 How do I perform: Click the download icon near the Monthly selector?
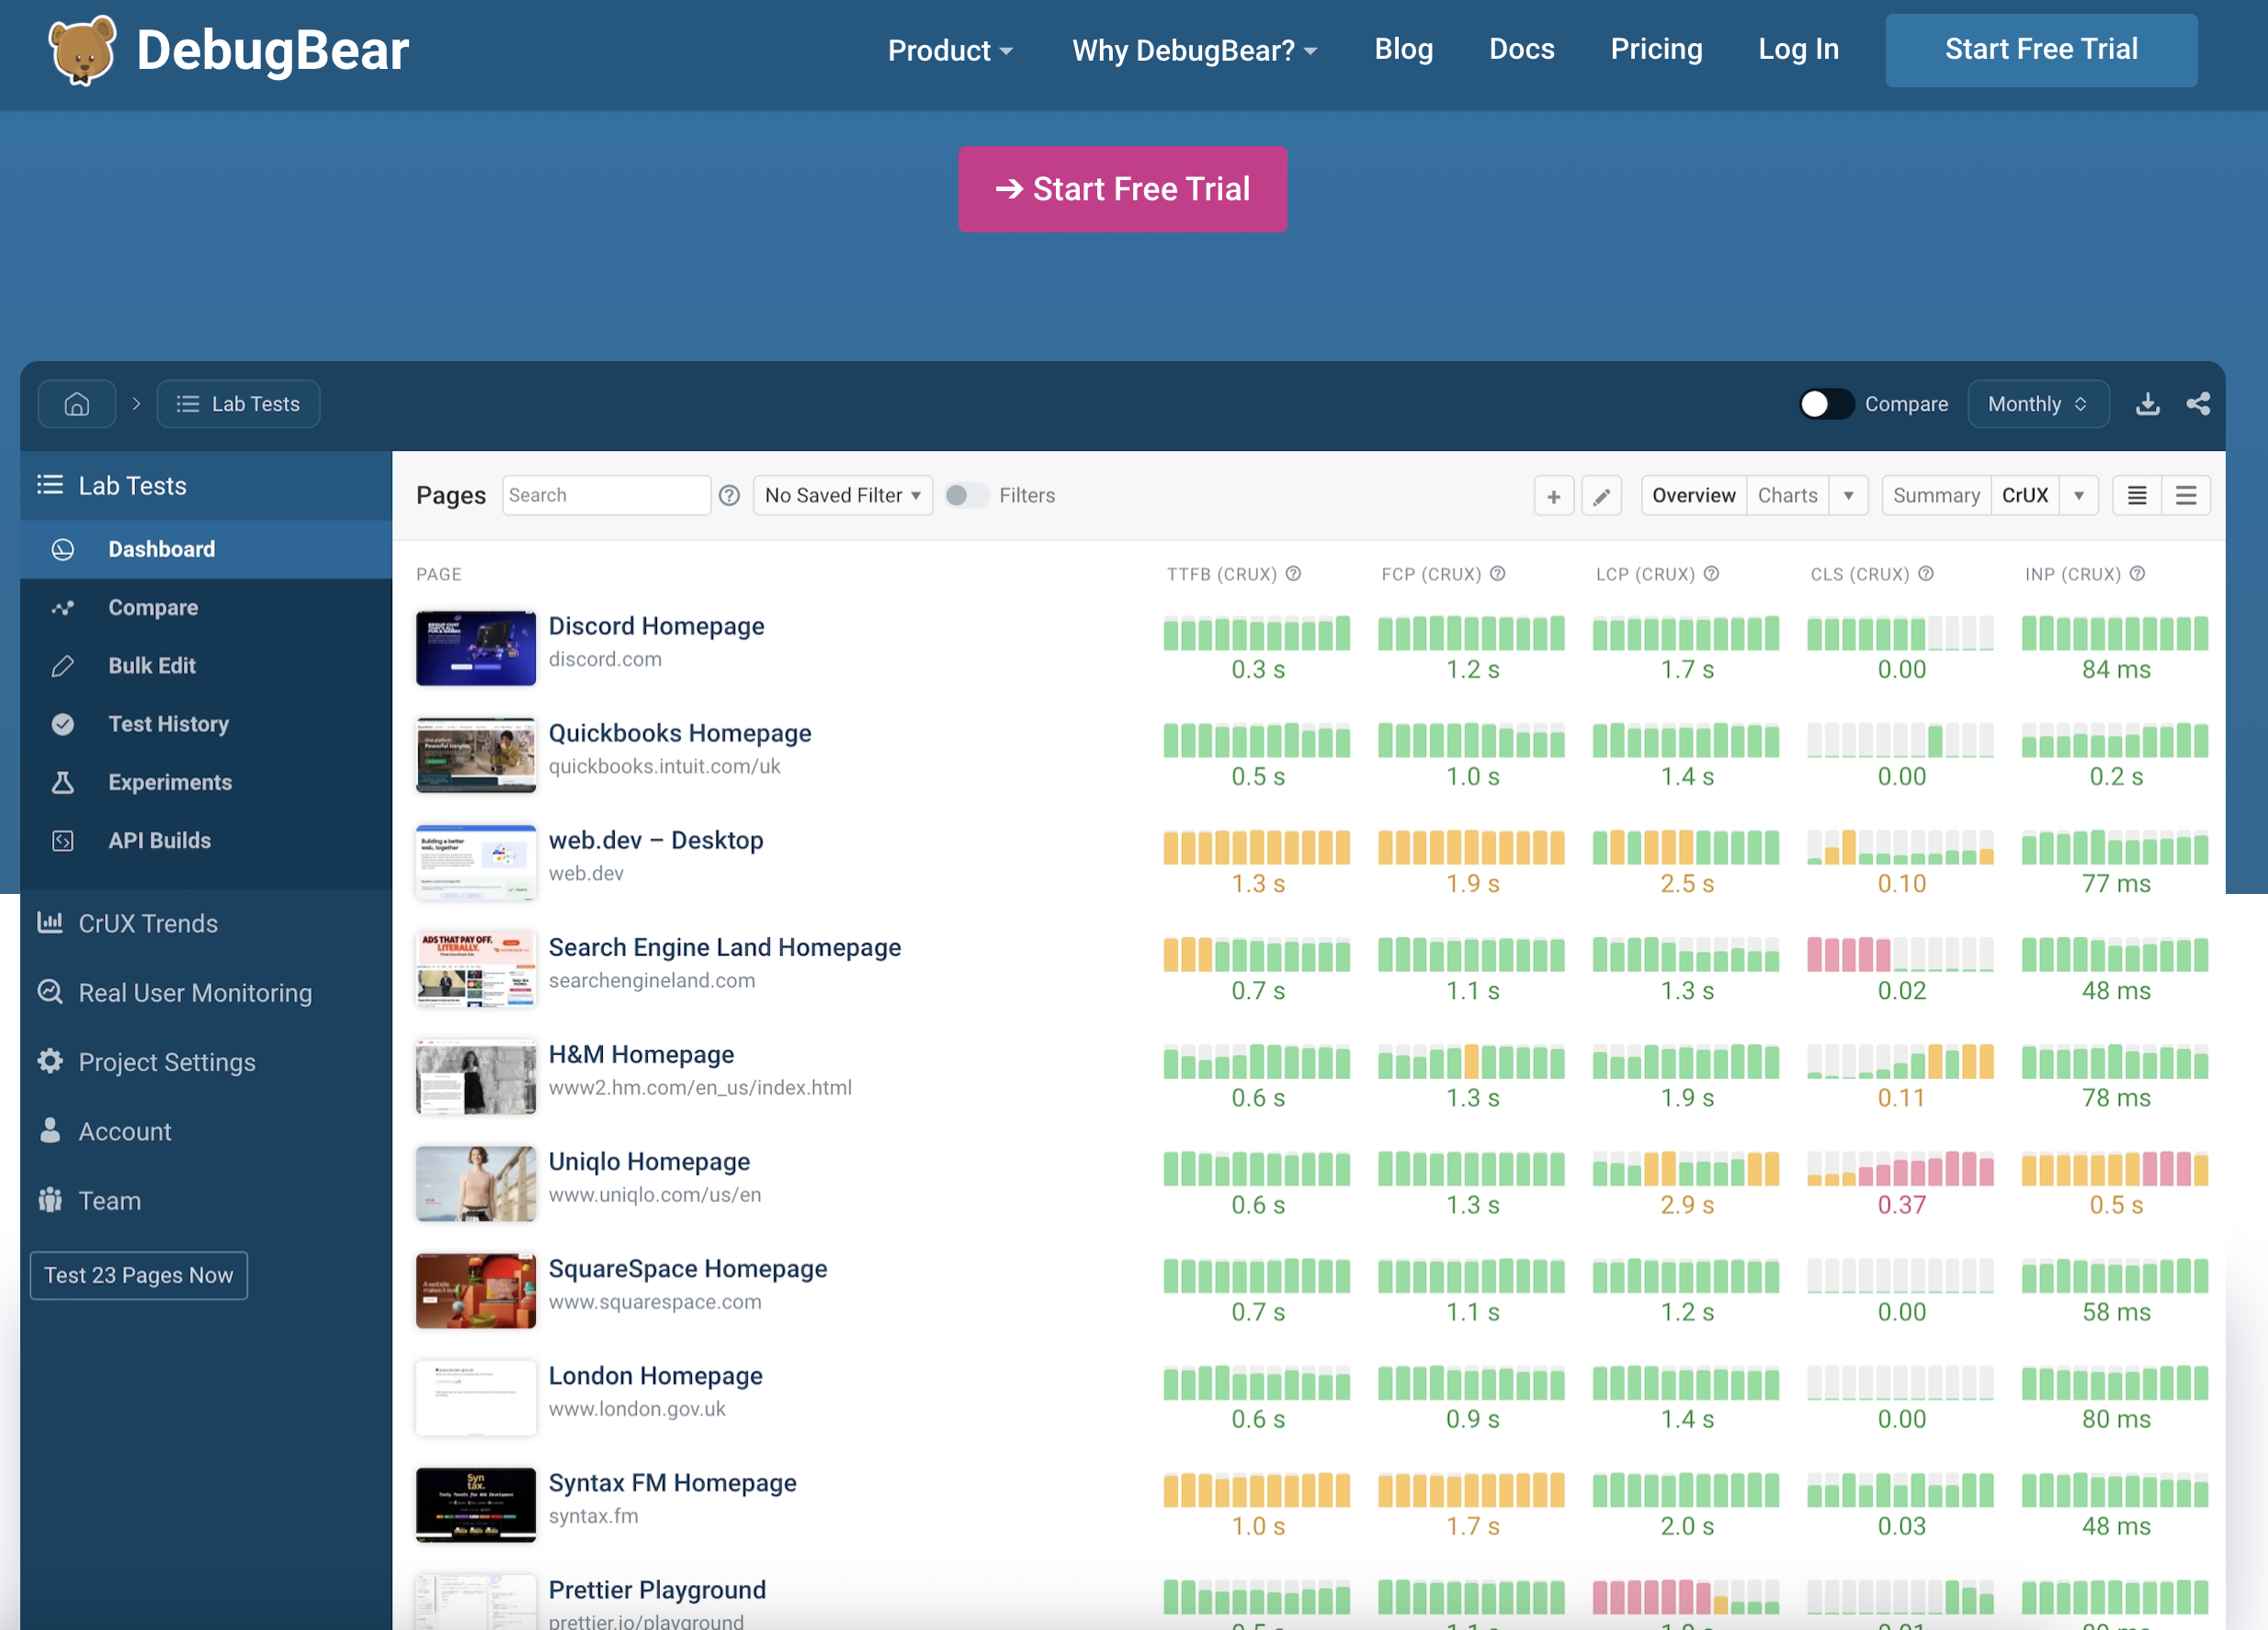pos(2147,404)
